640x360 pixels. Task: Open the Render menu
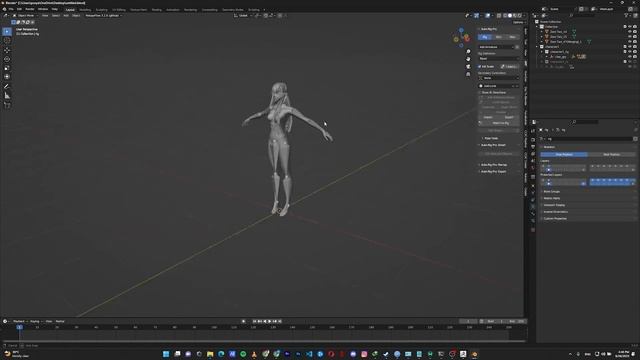click(30, 9)
